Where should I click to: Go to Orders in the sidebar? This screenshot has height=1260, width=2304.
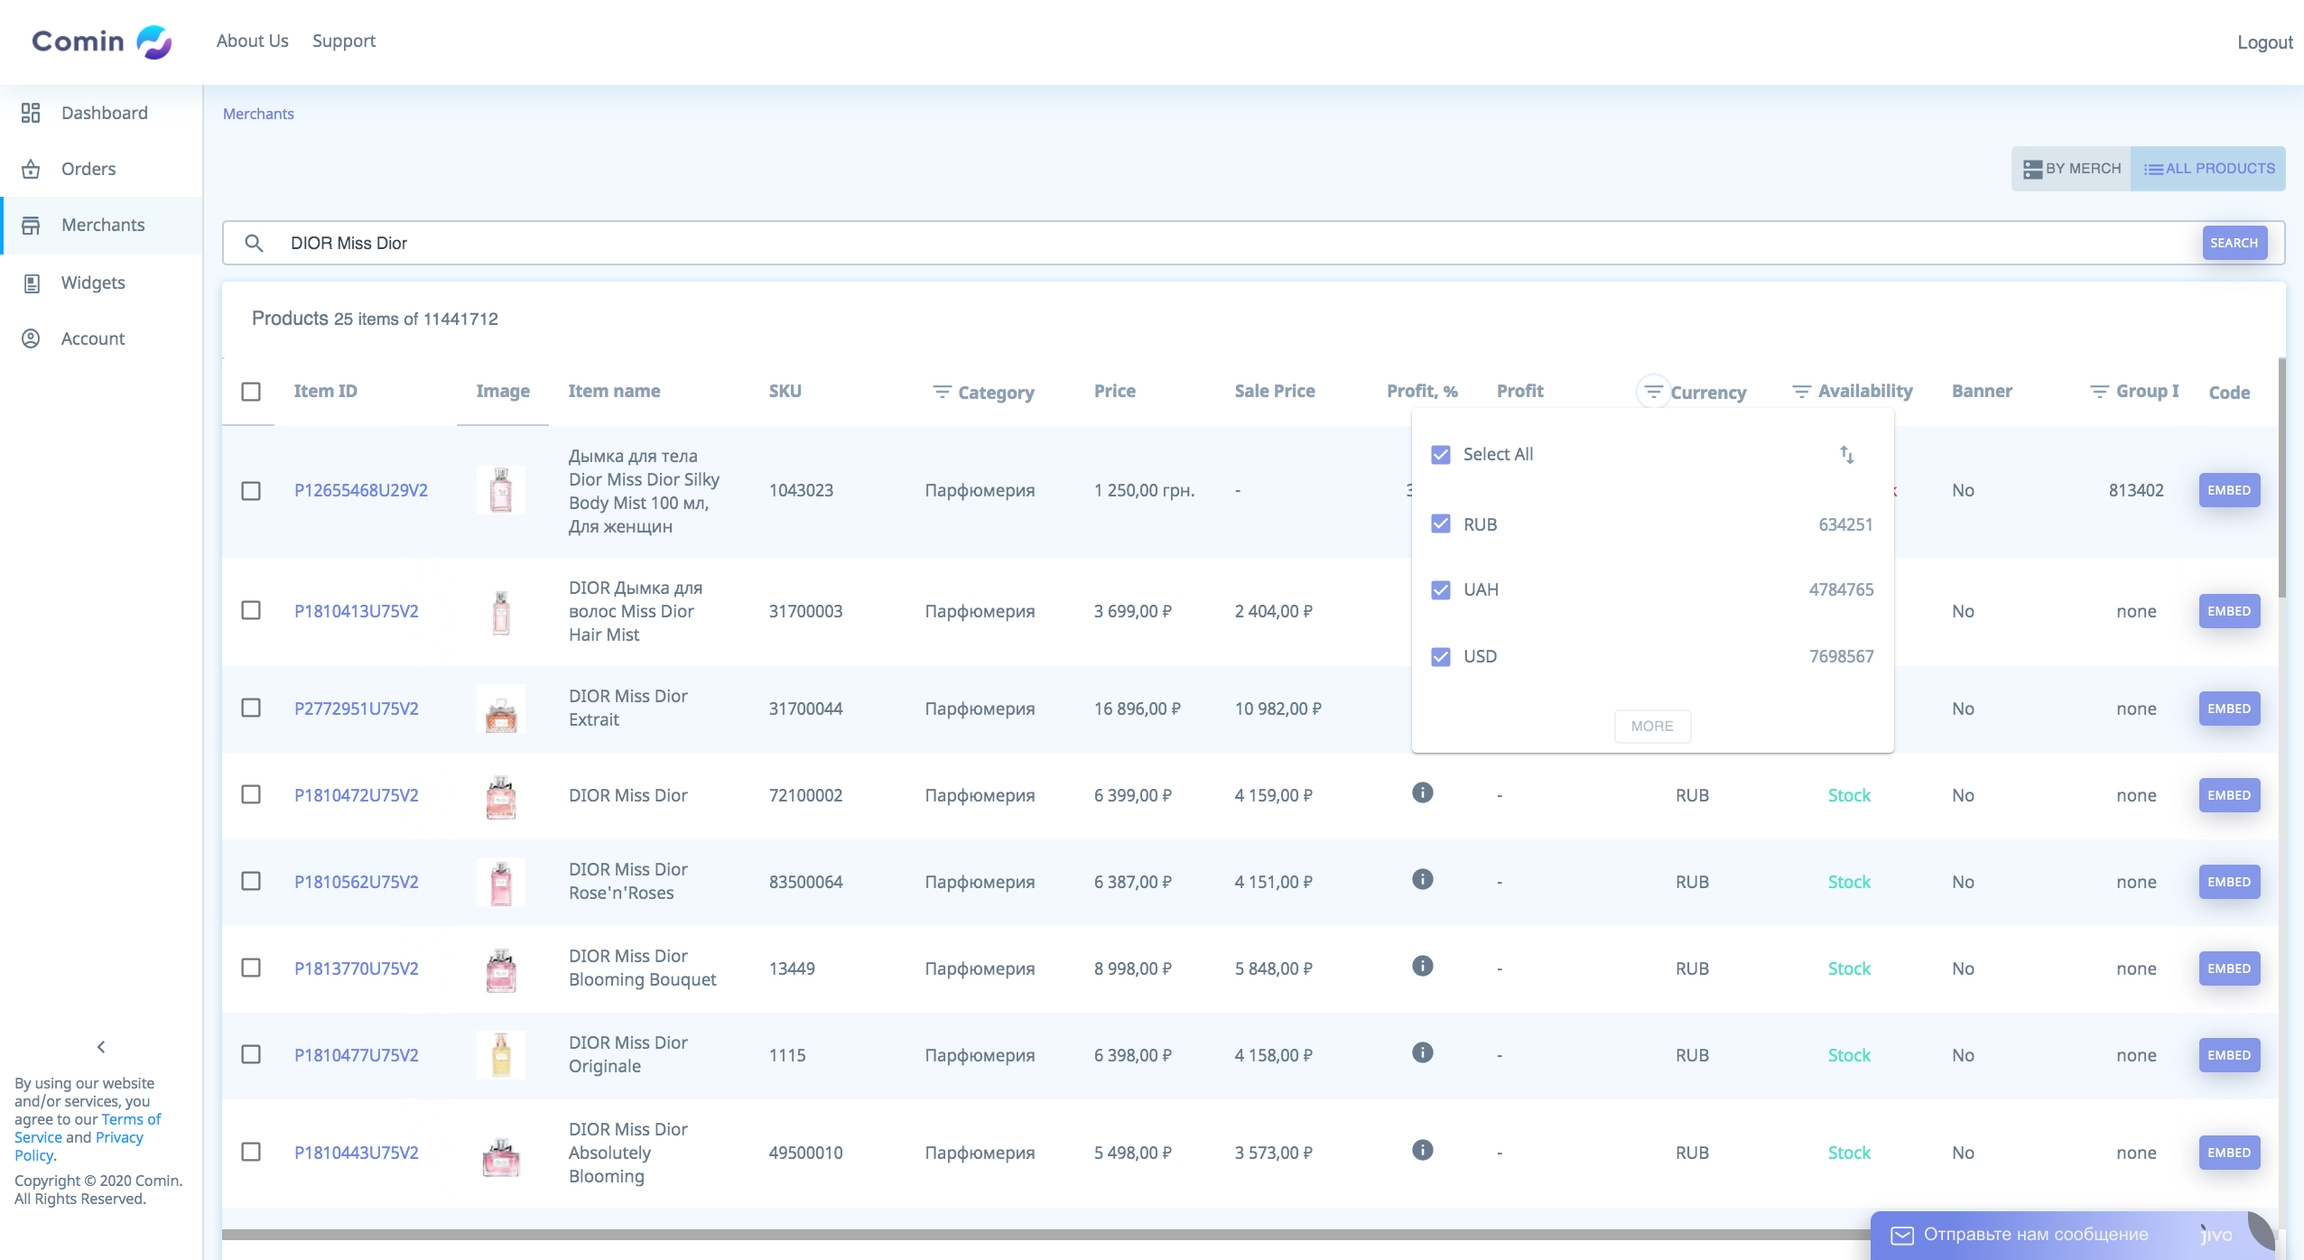coord(88,169)
